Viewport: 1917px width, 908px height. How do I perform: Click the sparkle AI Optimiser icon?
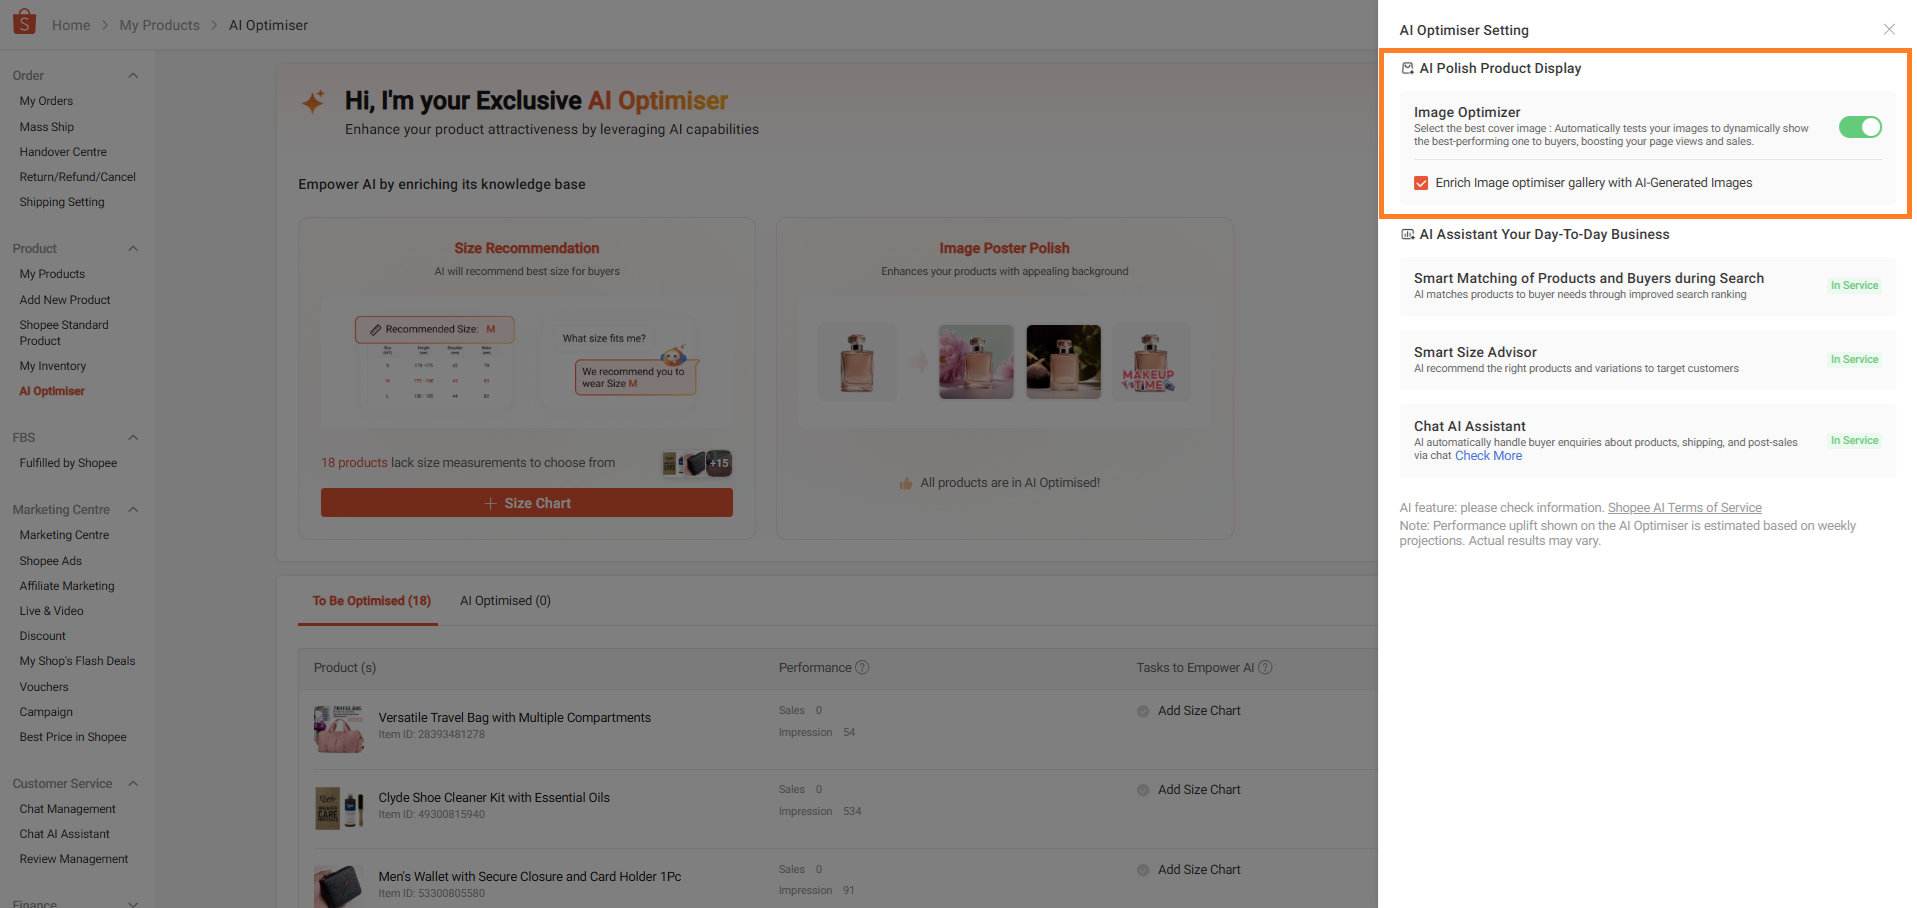[x=313, y=101]
